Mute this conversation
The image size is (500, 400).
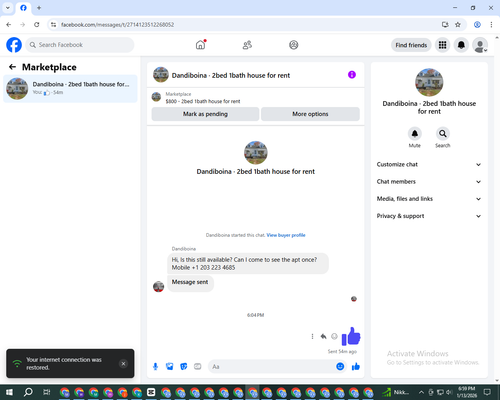[415, 134]
